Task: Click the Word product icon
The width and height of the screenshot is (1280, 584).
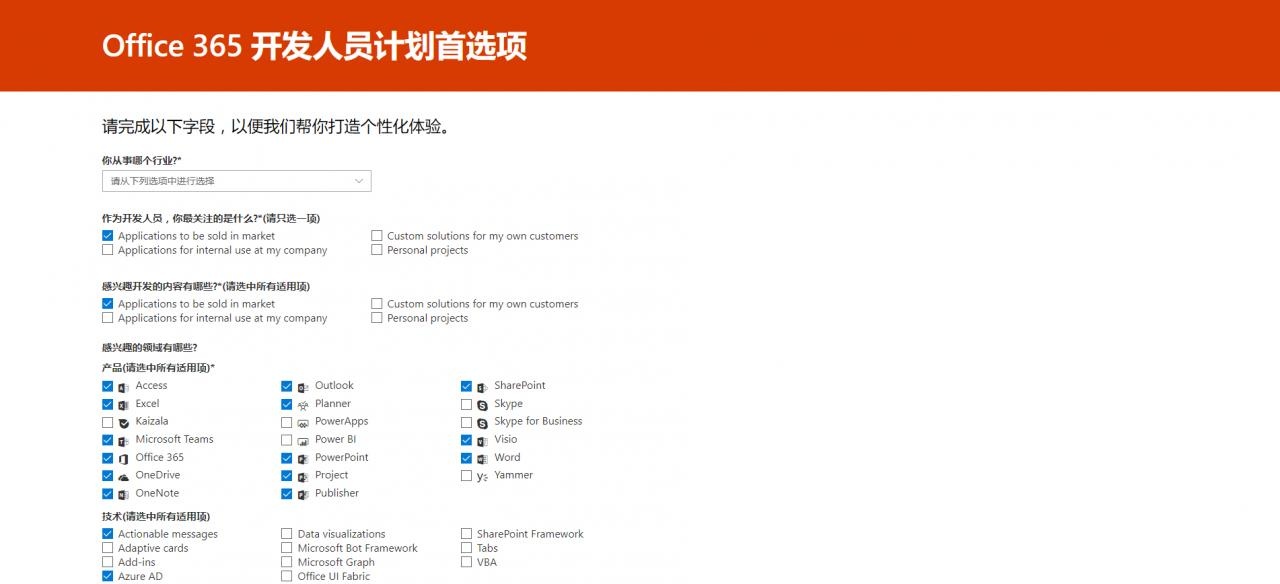Action: pyautogui.click(x=482, y=459)
